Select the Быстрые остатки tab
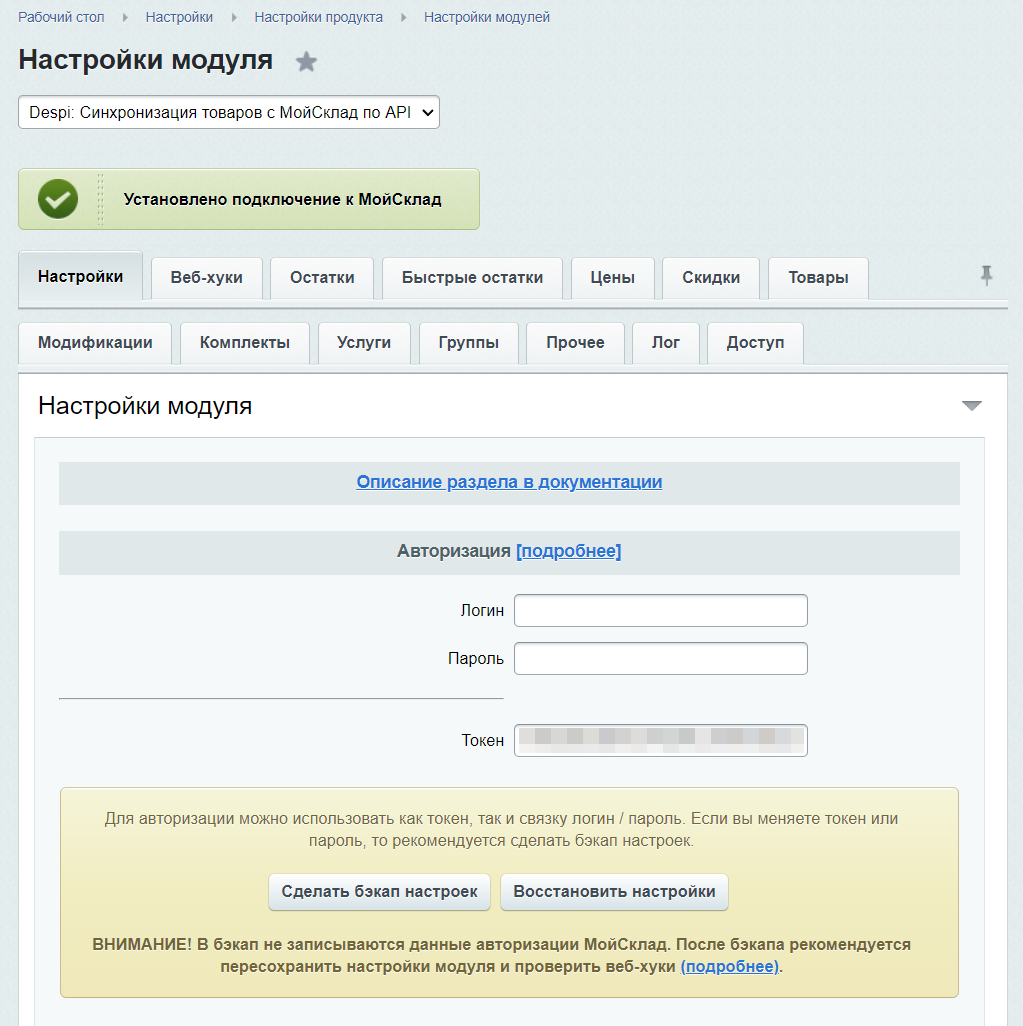1023x1026 pixels. coord(472,278)
